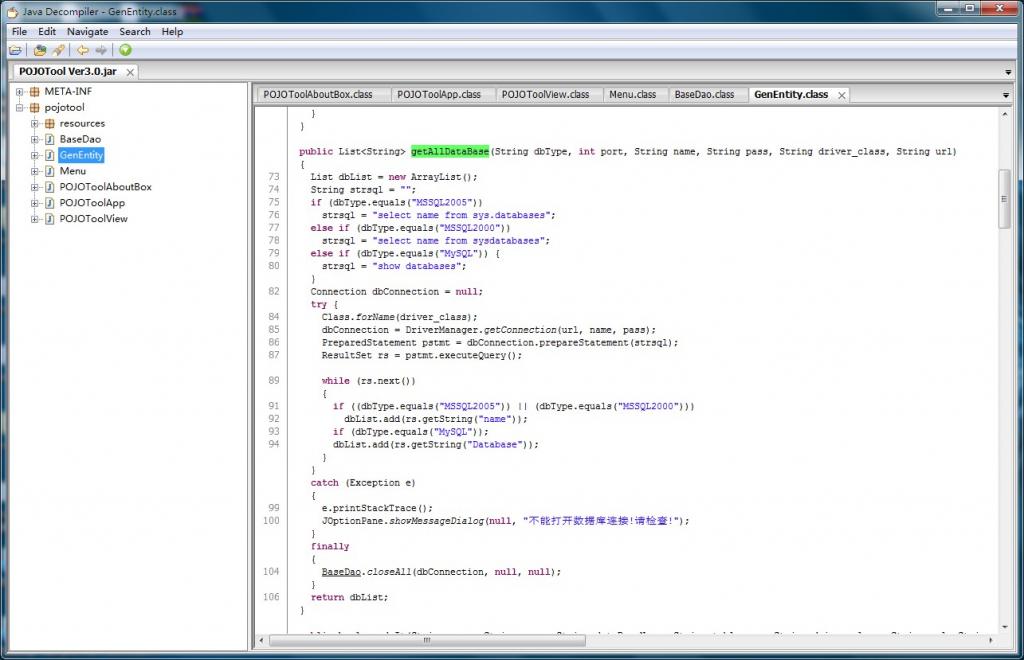Collapse the pojotool package node
This screenshot has width=1024, height=660.
pos(19,108)
